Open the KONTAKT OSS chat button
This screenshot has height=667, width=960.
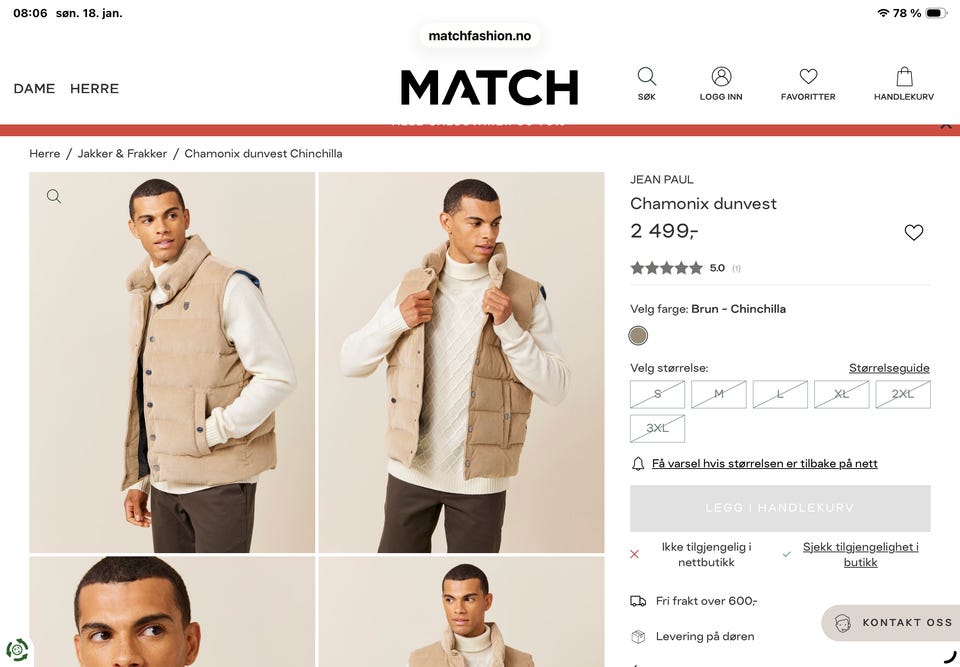tap(891, 623)
